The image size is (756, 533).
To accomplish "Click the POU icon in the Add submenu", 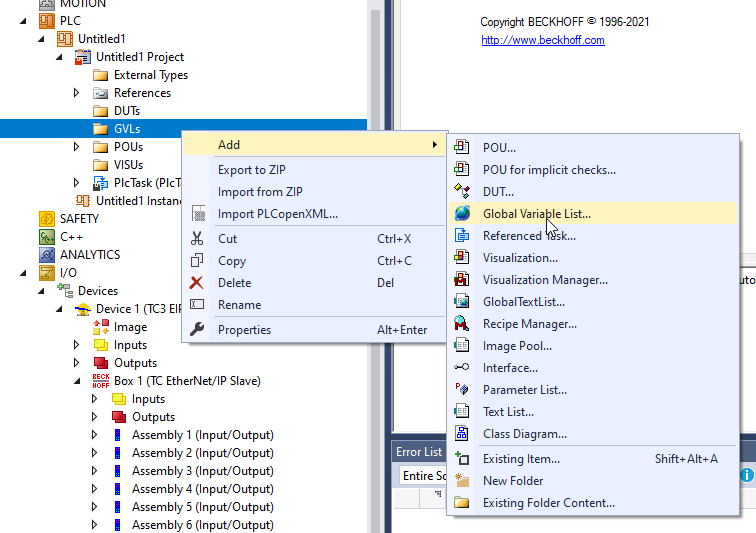I will pos(461,147).
